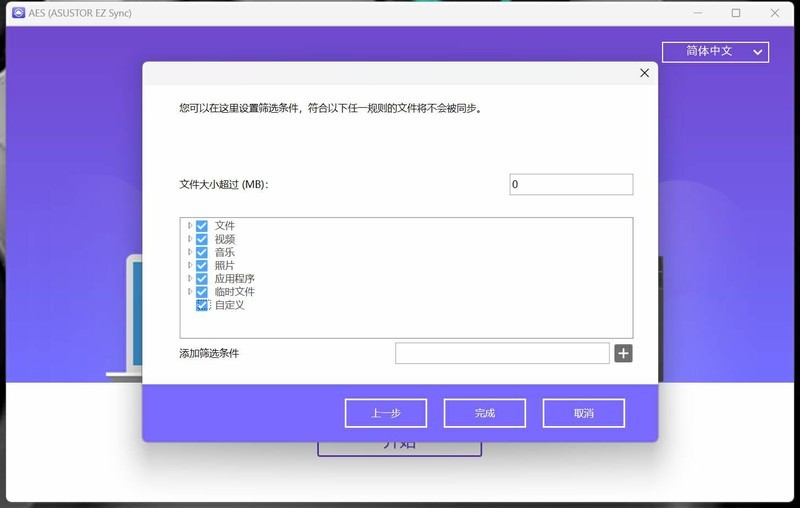Expand the 视频 tree node
This screenshot has height=508, width=800.
(x=190, y=238)
